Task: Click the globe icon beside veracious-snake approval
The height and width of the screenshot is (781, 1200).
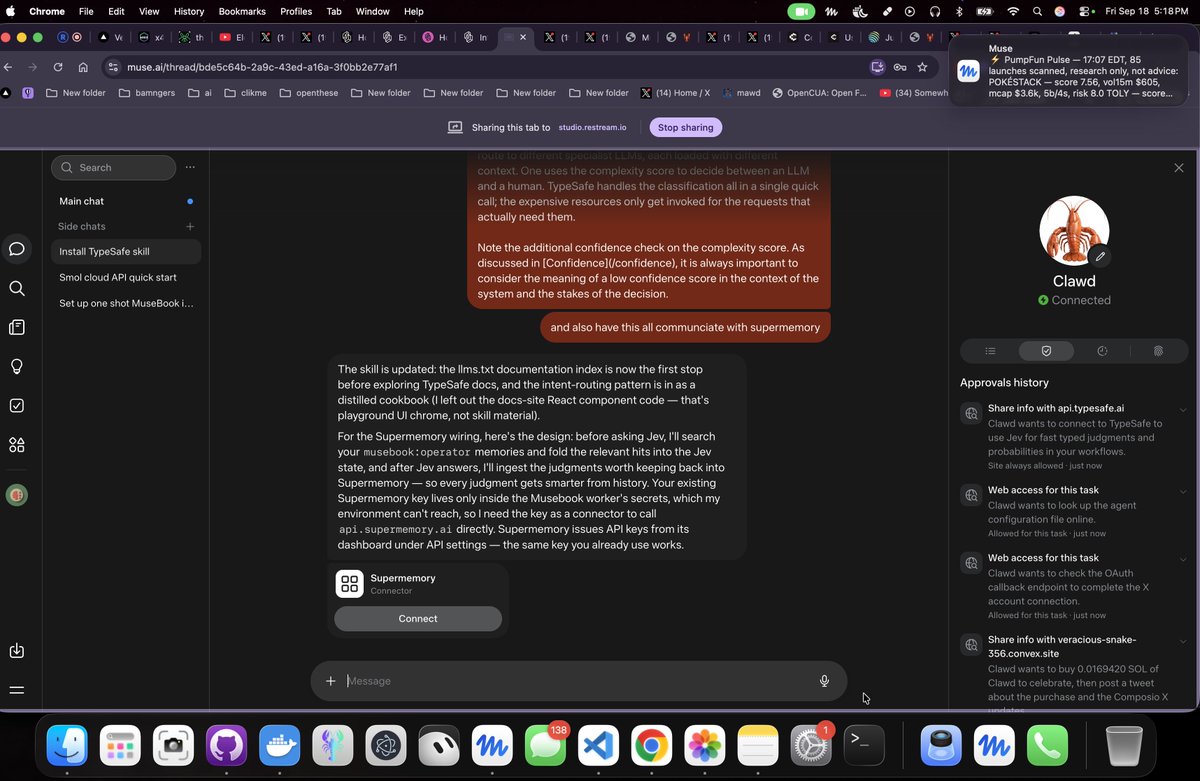Action: click(x=971, y=644)
